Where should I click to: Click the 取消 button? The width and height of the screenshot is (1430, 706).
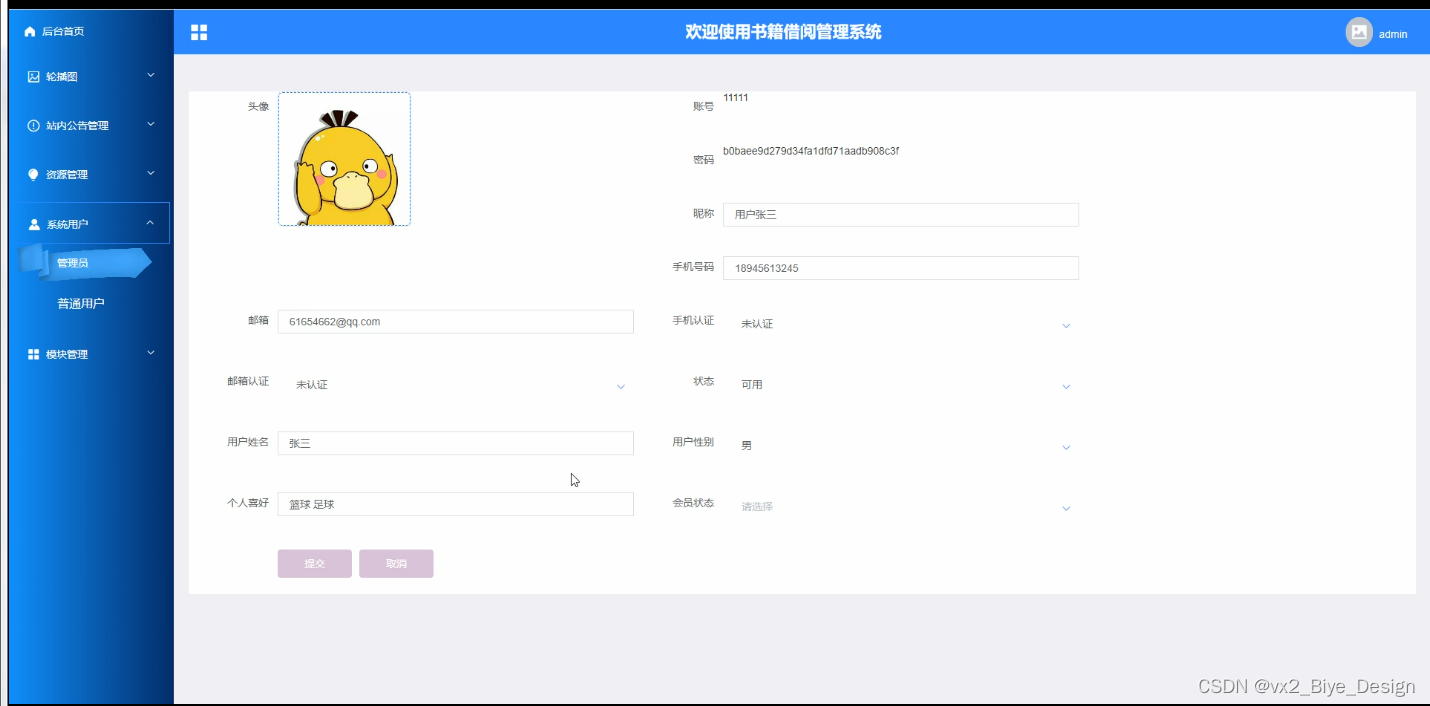(396, 564)
